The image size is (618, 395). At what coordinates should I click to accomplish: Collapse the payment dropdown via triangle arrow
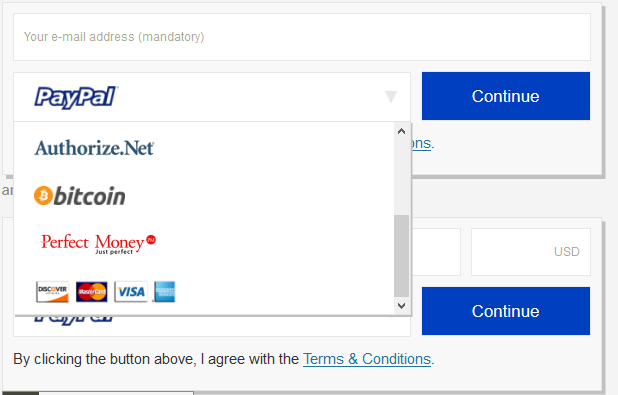(x=391, y=97)
